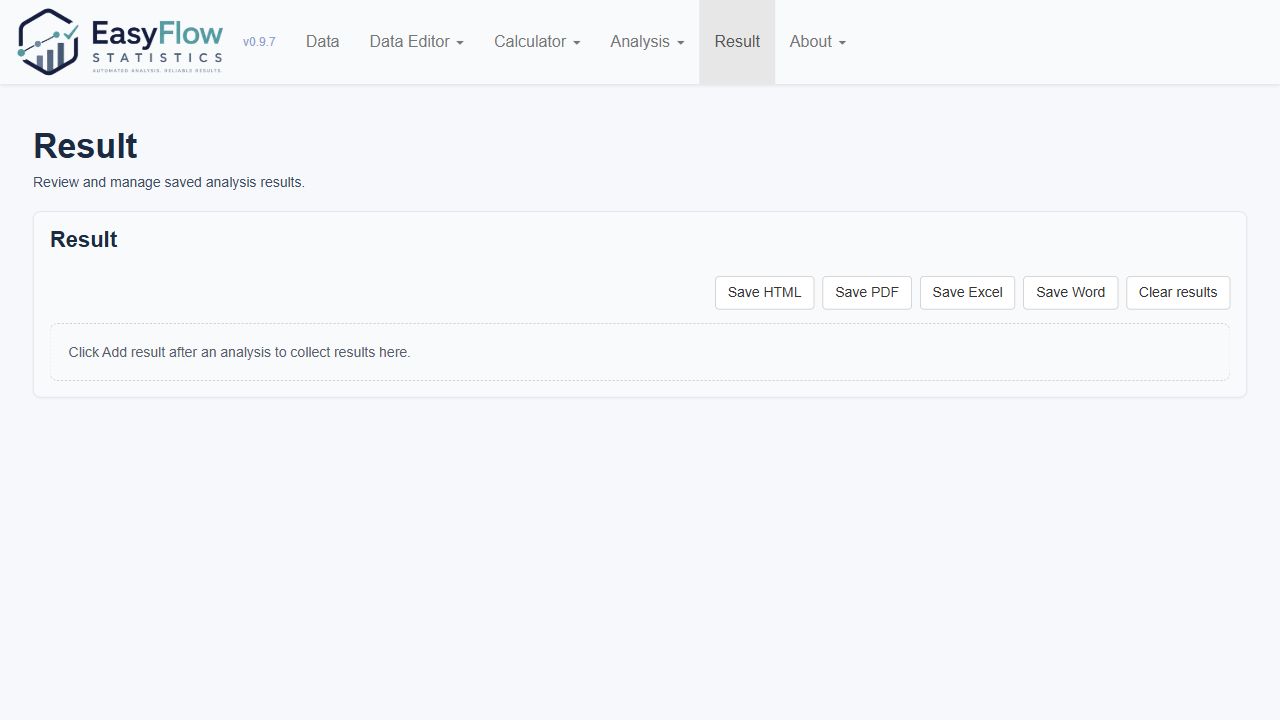Click the 'Review and manage saved analysis results' subtitle

[169, 182]
